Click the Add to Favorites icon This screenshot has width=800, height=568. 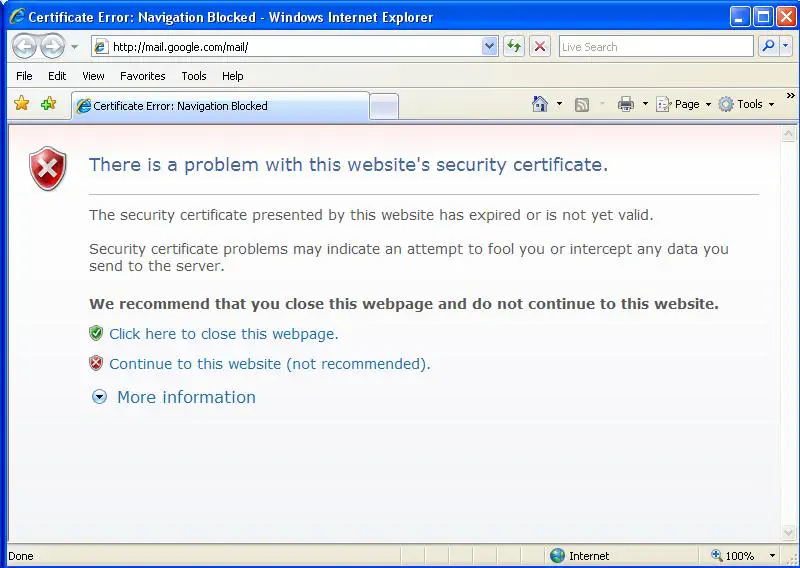pyautogui.click(x=48, y=104)
